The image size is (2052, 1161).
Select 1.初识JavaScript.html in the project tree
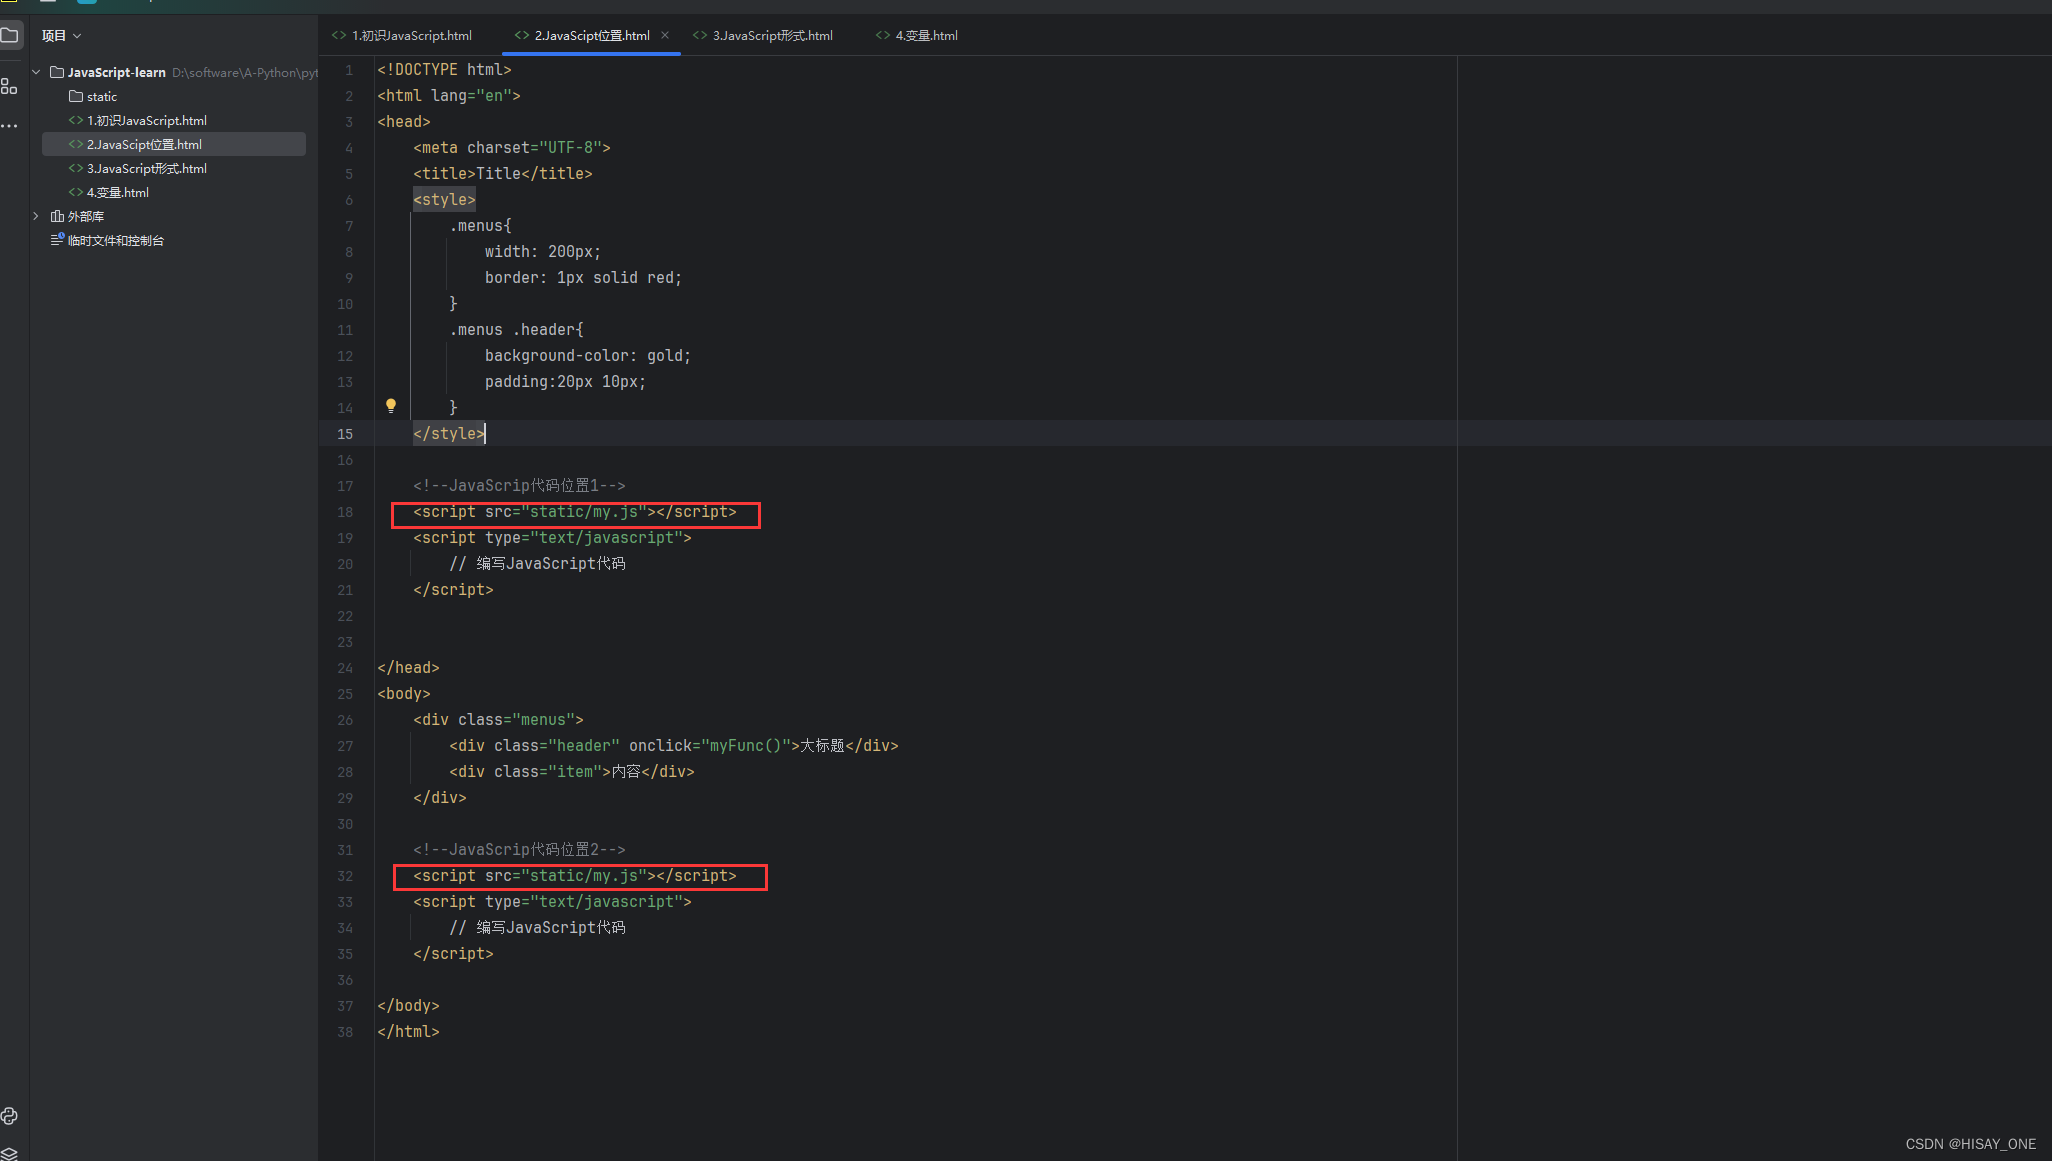pos(138,120)
